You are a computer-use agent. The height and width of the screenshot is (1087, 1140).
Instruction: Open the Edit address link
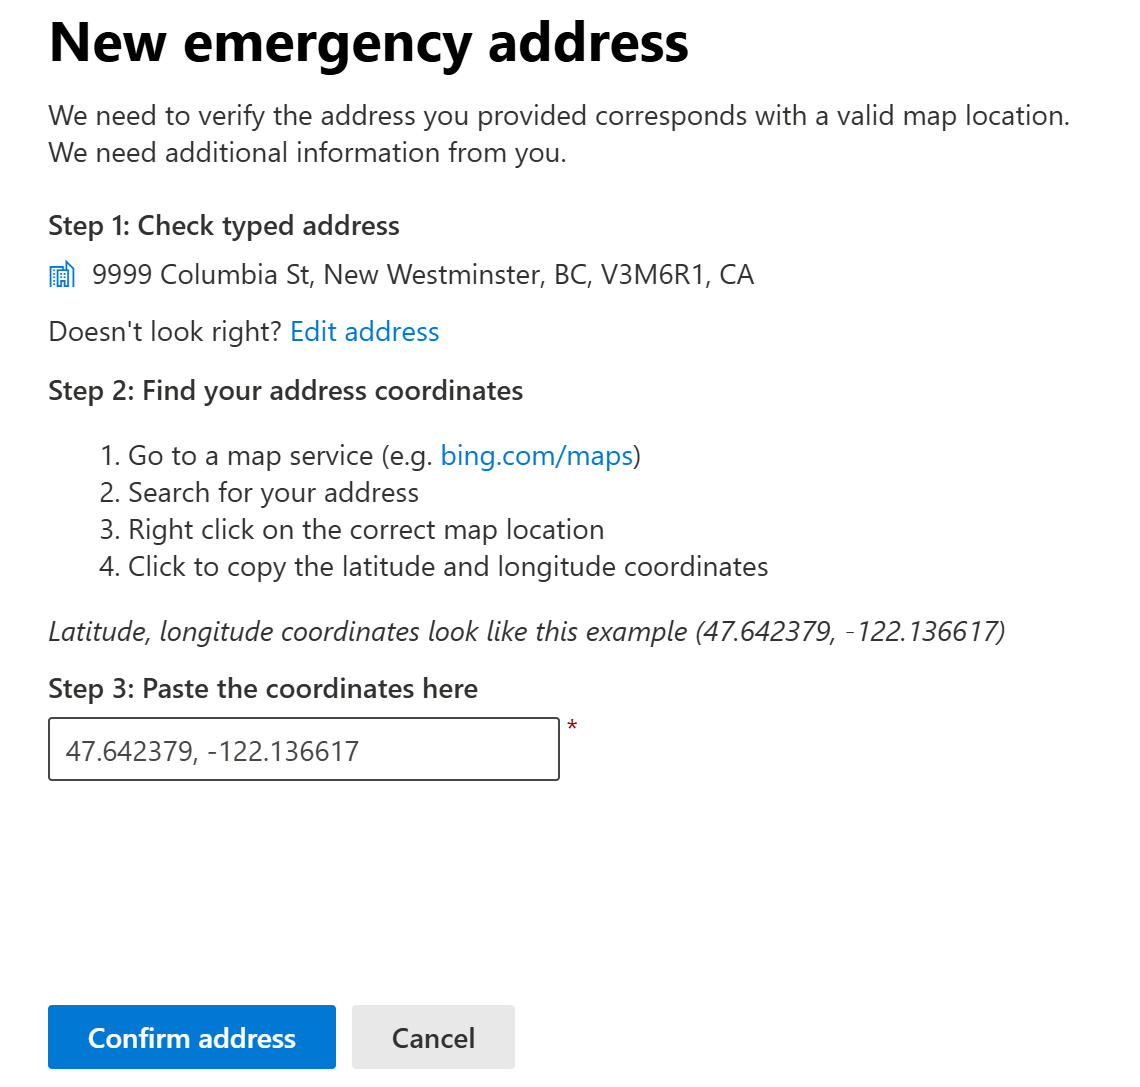click(x=364, y=332)
